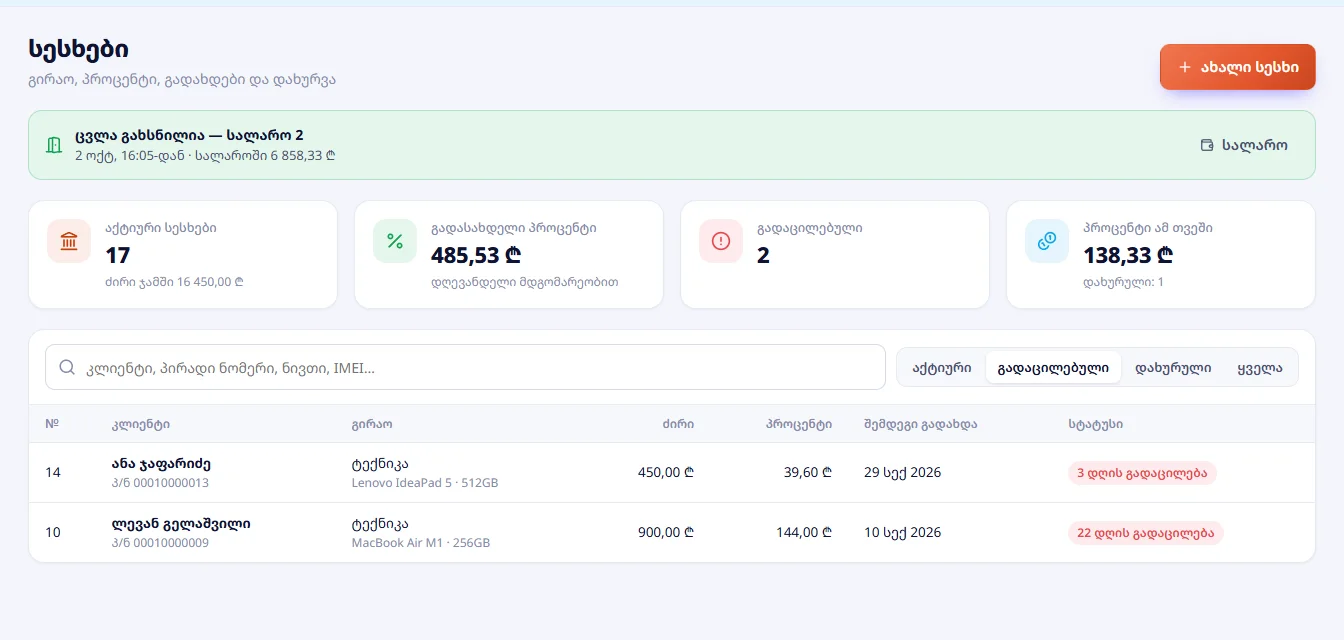
Task: Click the სესხები page heading
Action: click(x=78, y=48)
